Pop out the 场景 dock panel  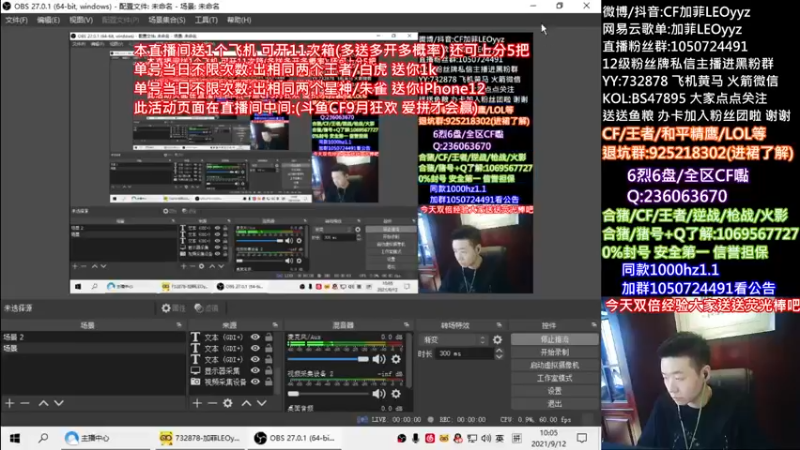[x=179, y=324]
